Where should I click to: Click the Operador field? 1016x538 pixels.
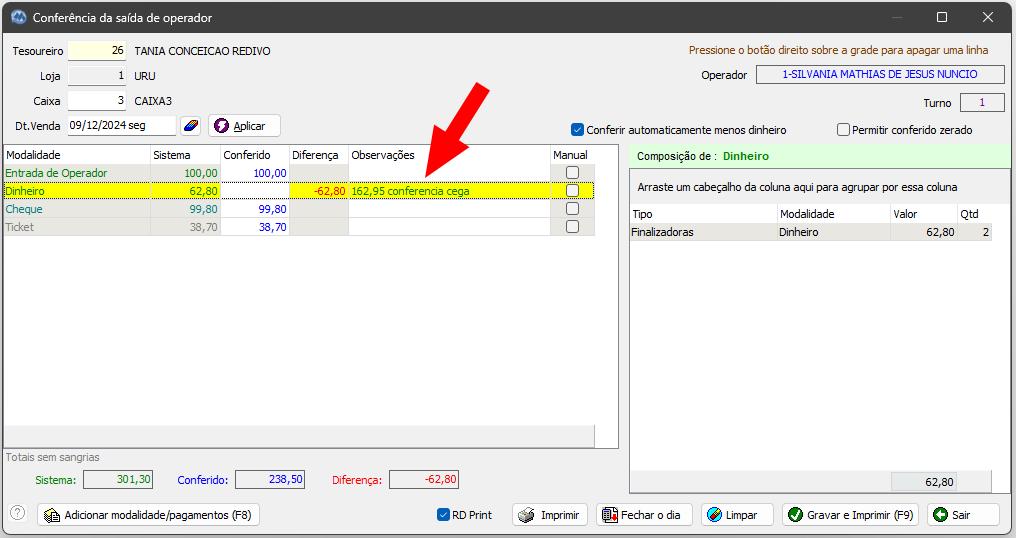point(880,75)
